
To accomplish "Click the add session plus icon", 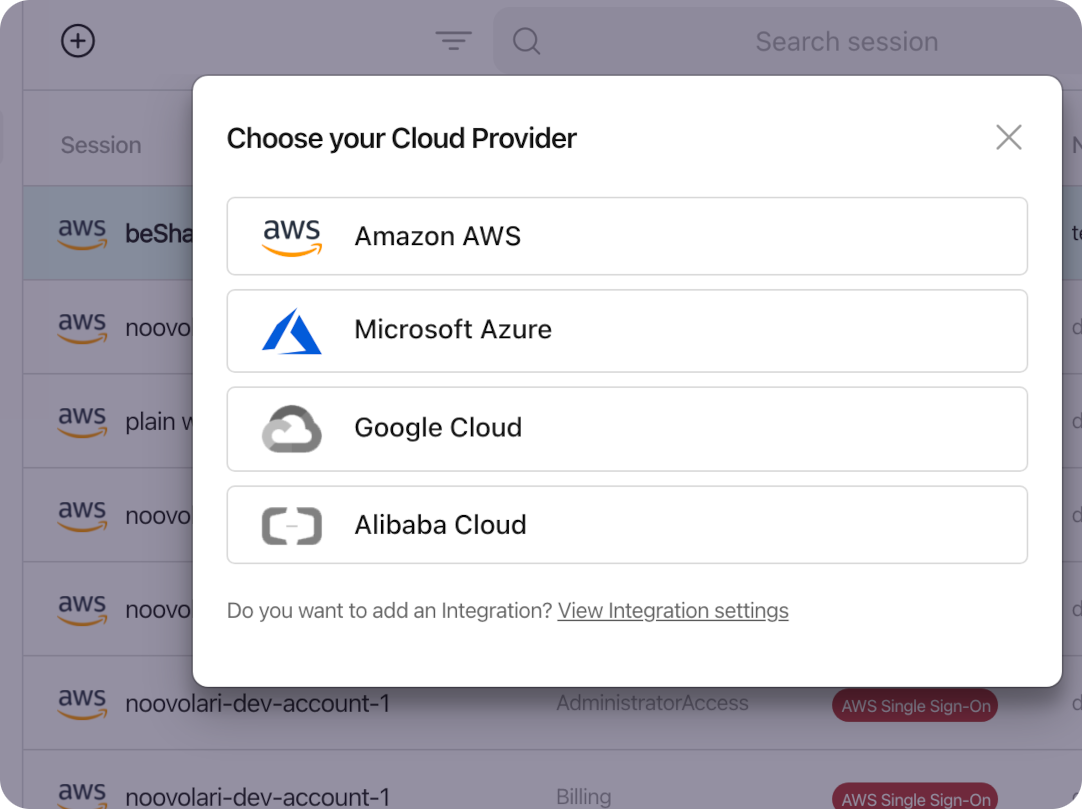I will (x=78, y=41).
